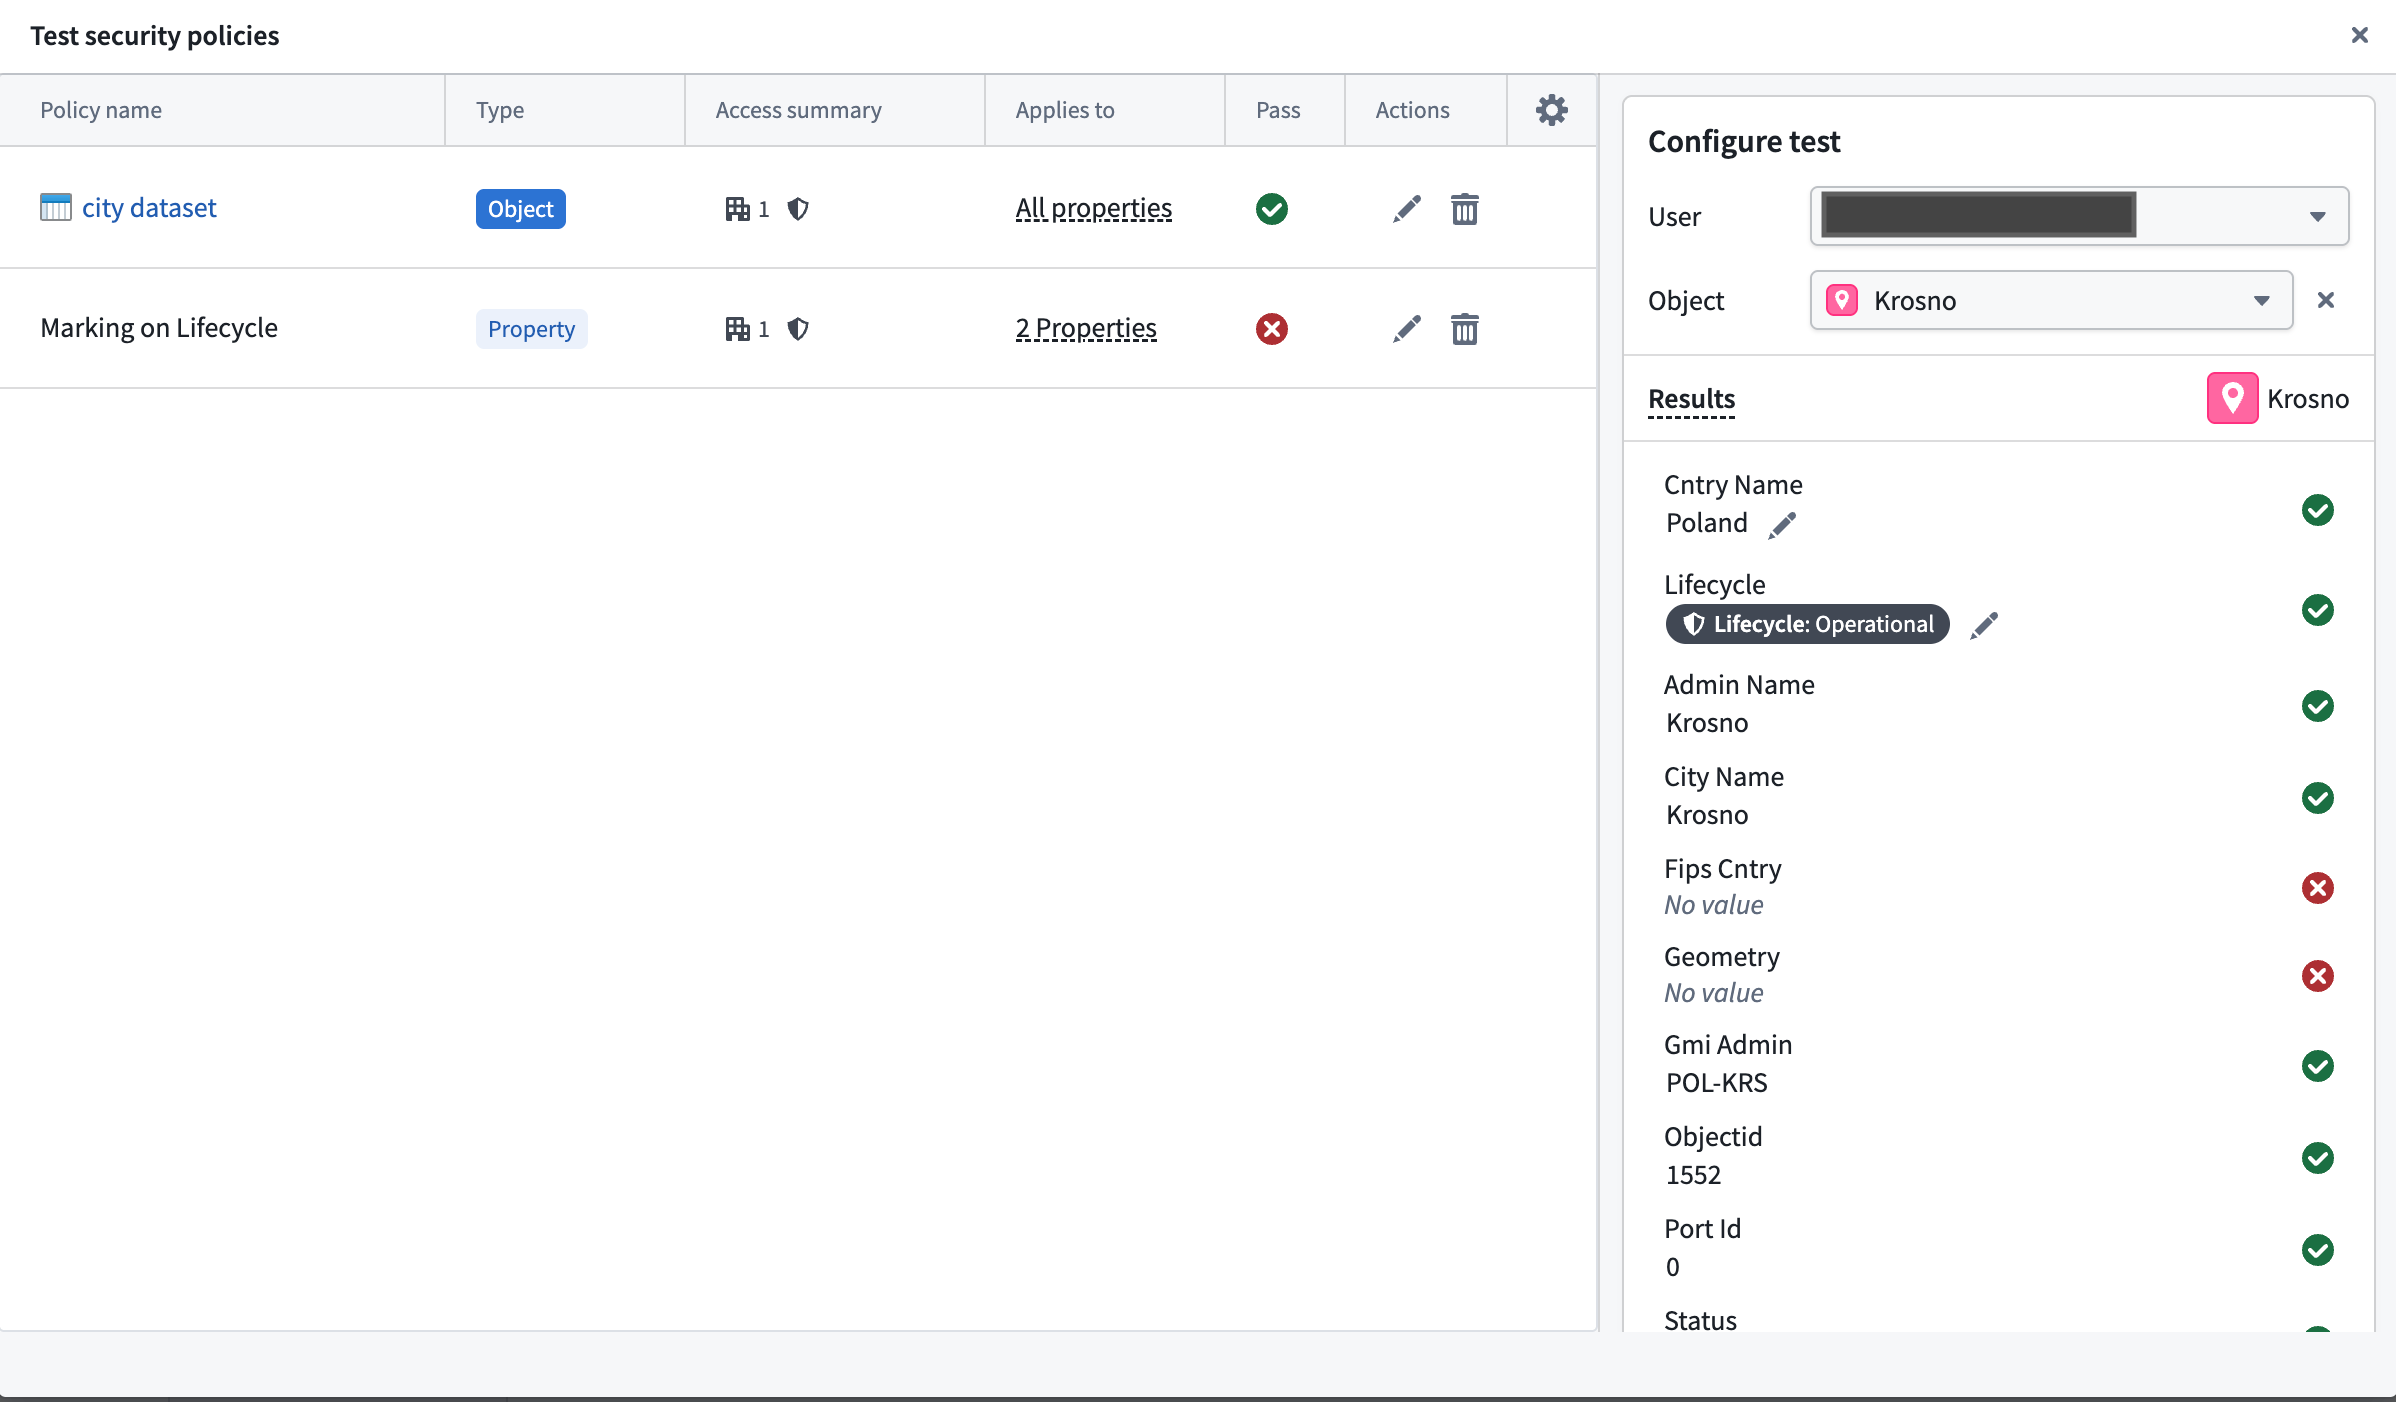The height and width of the screenshot is (1402, 2396).
Task: Click Objectid value 1552
Action: [1693, 1175]
